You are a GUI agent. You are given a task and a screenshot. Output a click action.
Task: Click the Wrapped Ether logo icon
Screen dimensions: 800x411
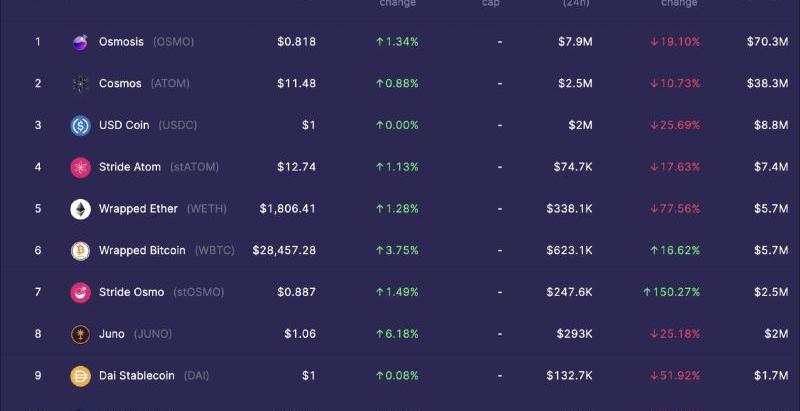[x=80, y=209]
